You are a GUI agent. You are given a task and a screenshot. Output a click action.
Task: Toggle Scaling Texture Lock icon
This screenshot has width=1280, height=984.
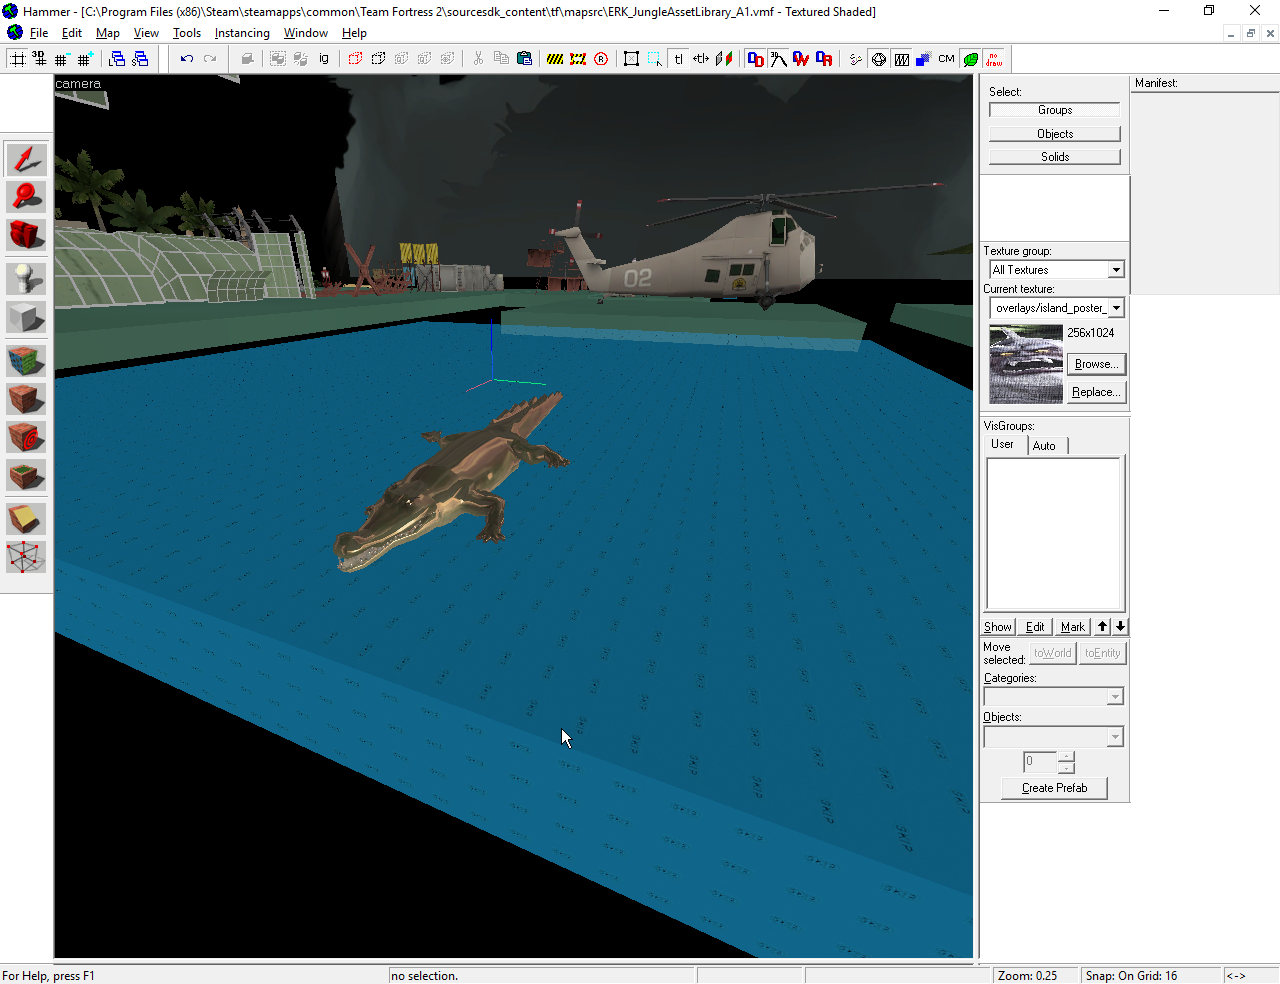(x=701, y=59)
